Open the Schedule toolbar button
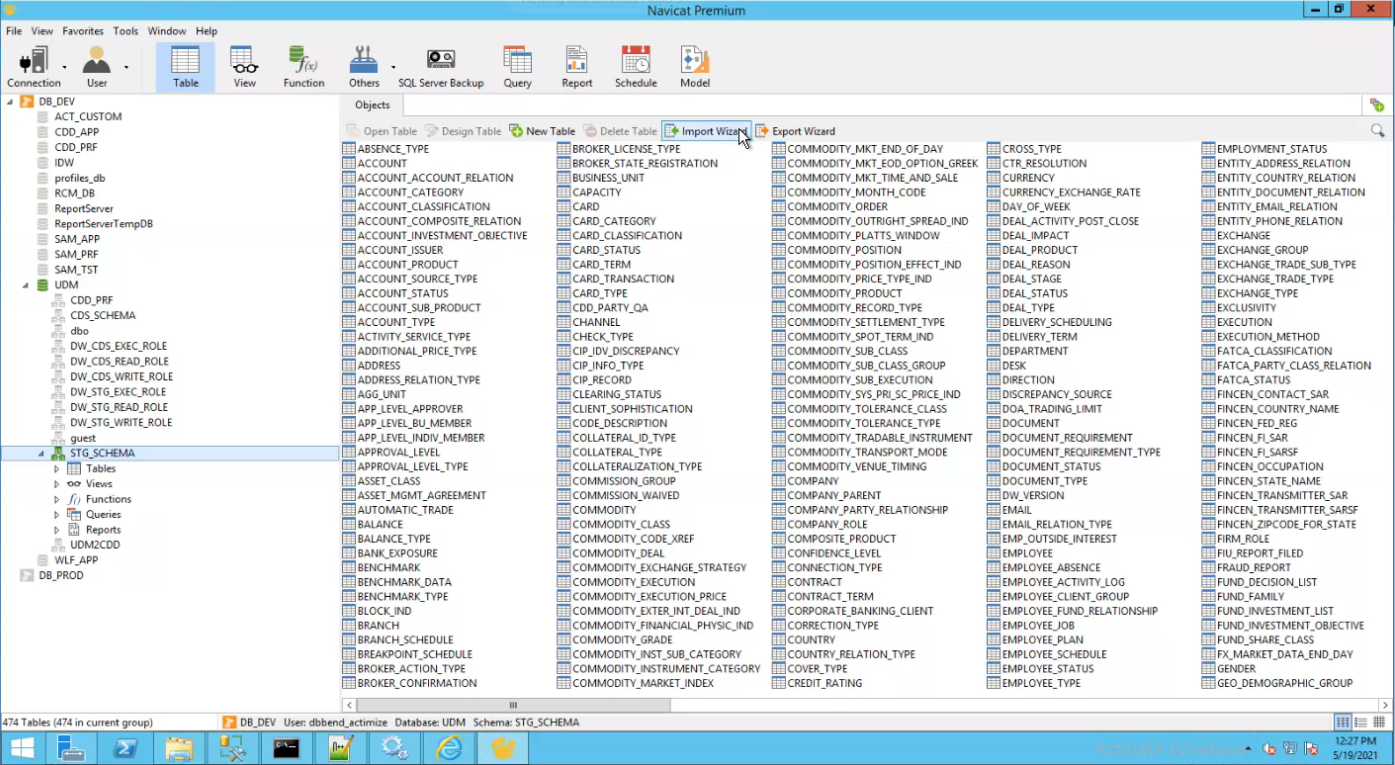 tap(636, 68)
